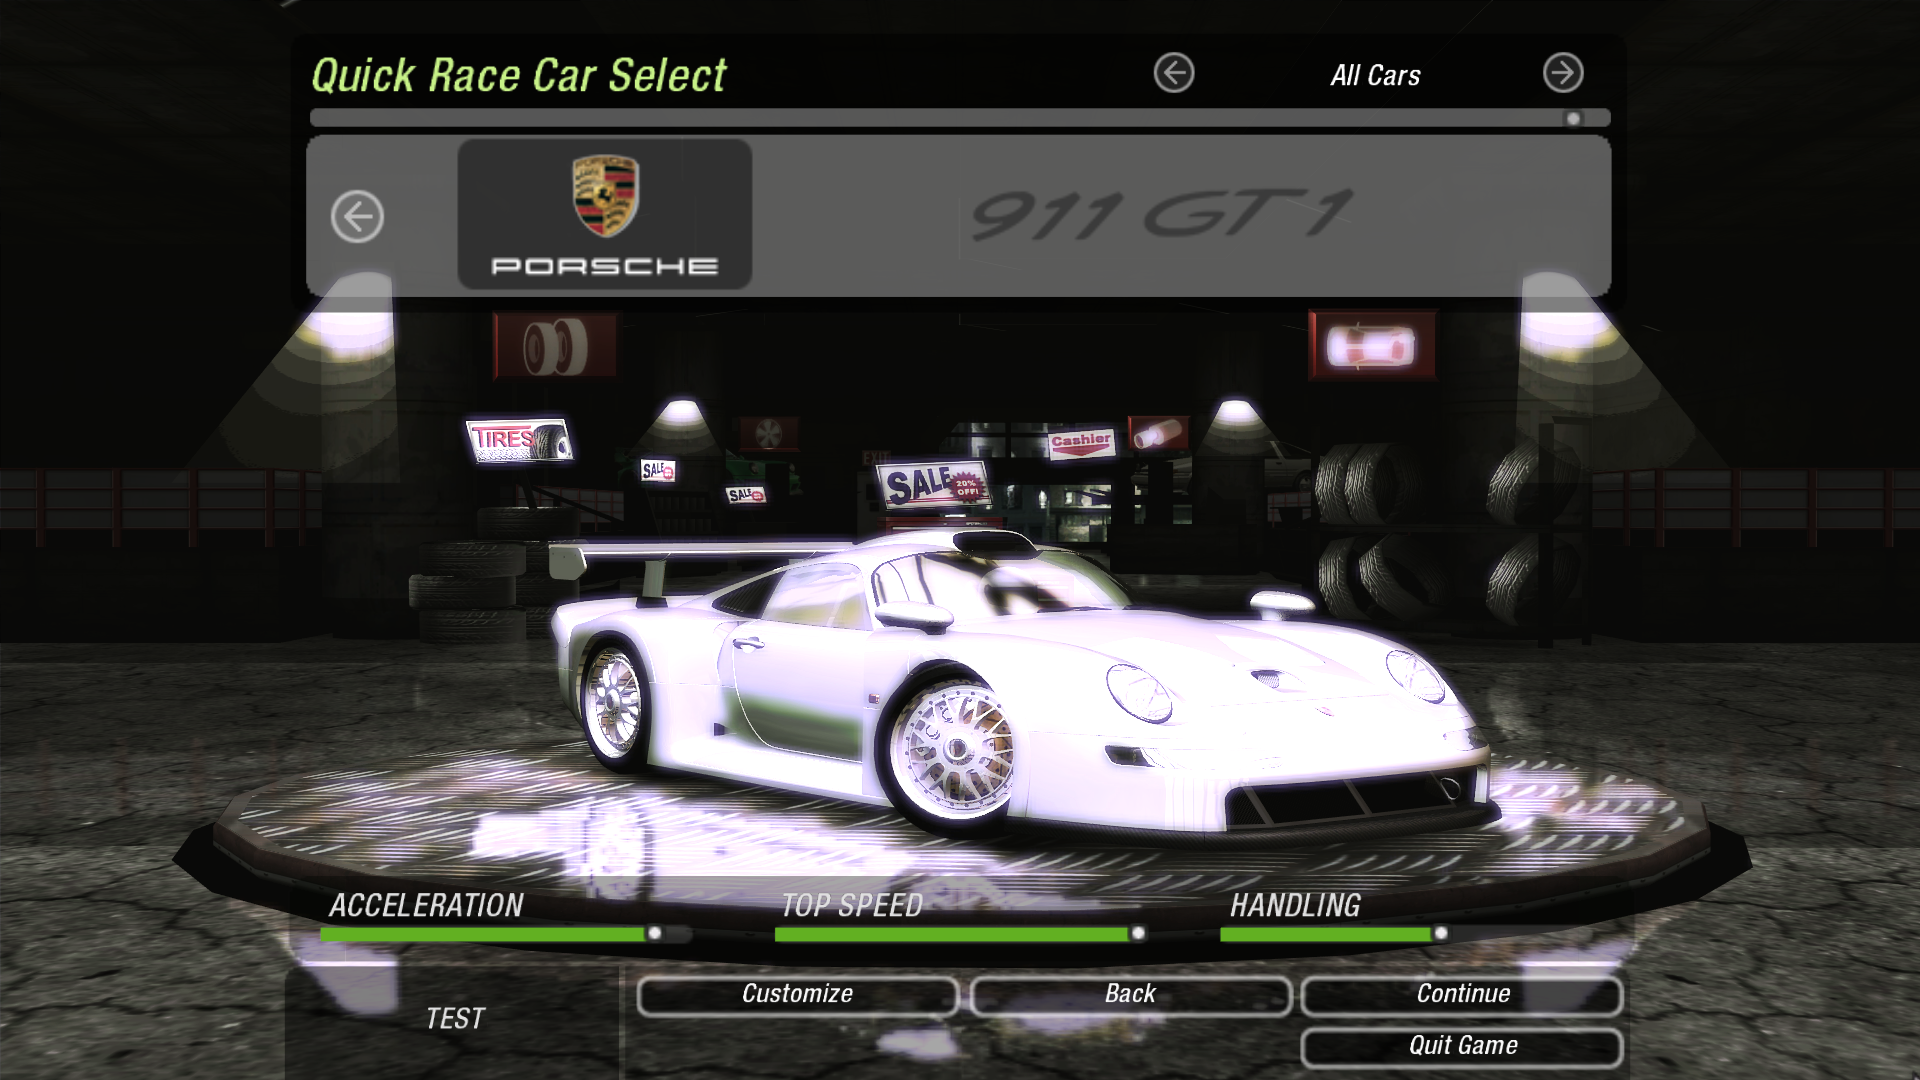Image resolution: width=1920 pixels, height=1080 pixels.
Task: Click the TEST profile label
Action: pos(455,1019)
